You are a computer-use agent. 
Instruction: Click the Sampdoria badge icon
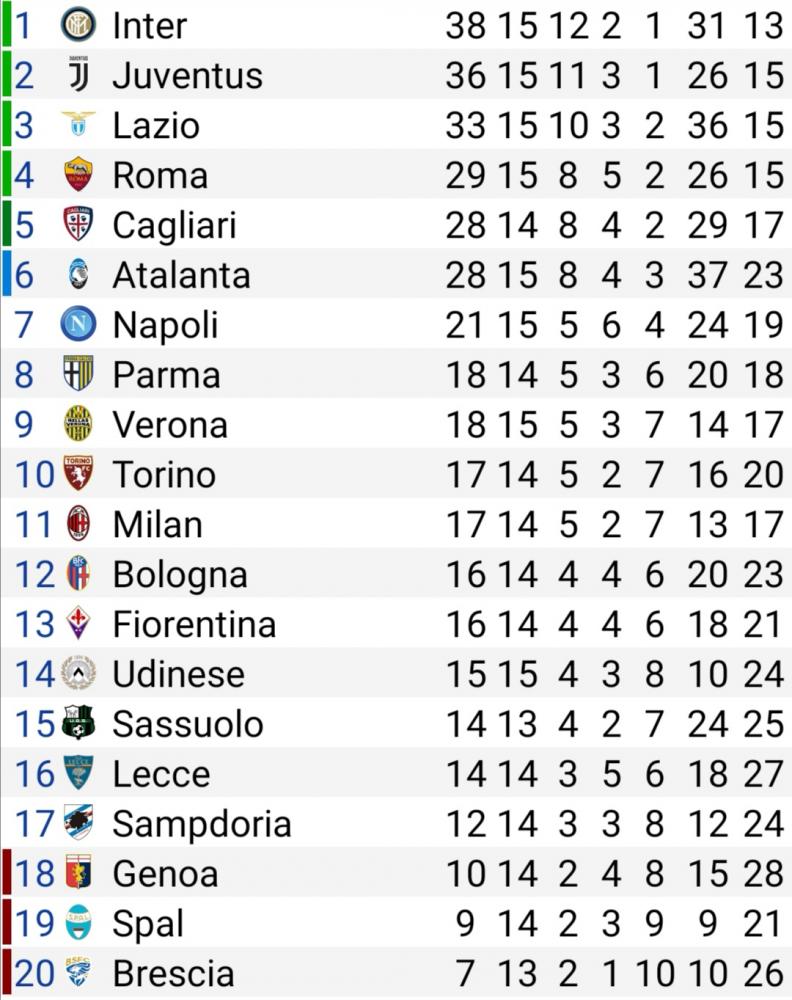tap(78, 823)
